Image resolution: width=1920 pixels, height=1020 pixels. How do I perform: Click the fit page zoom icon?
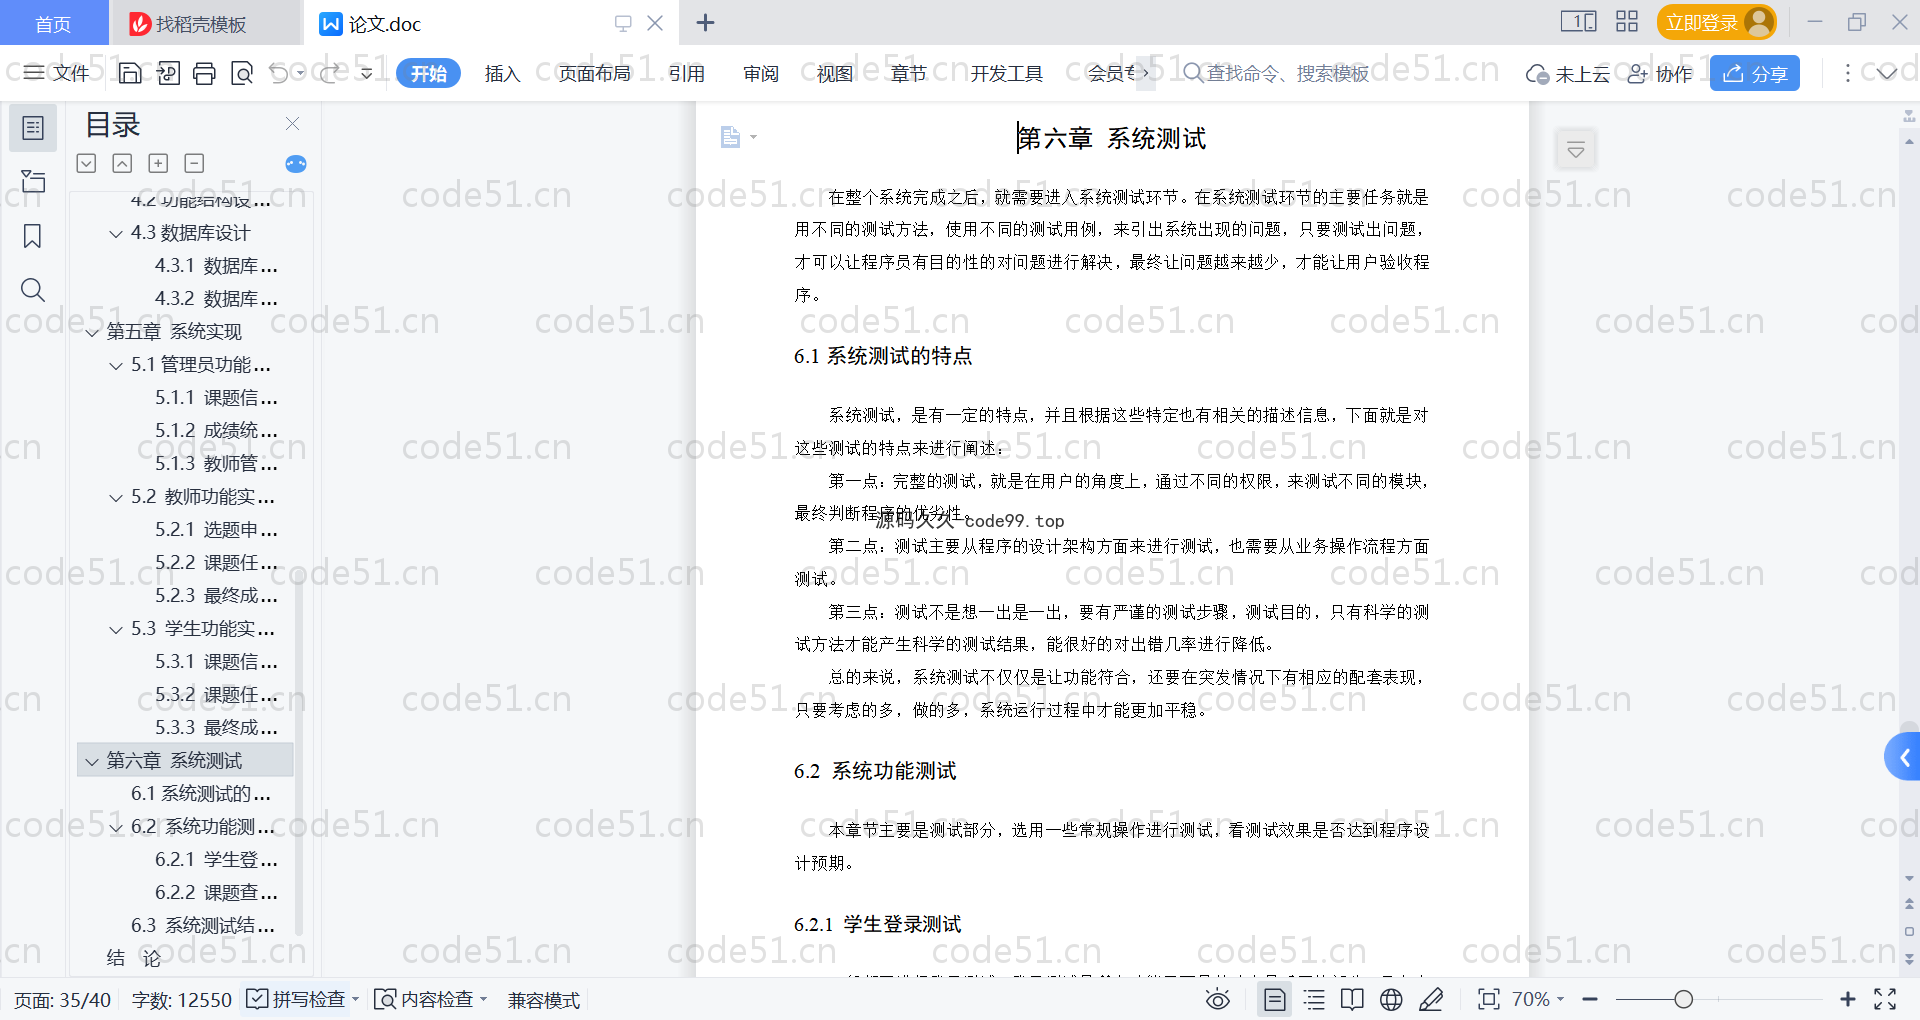pos(1489,999)
